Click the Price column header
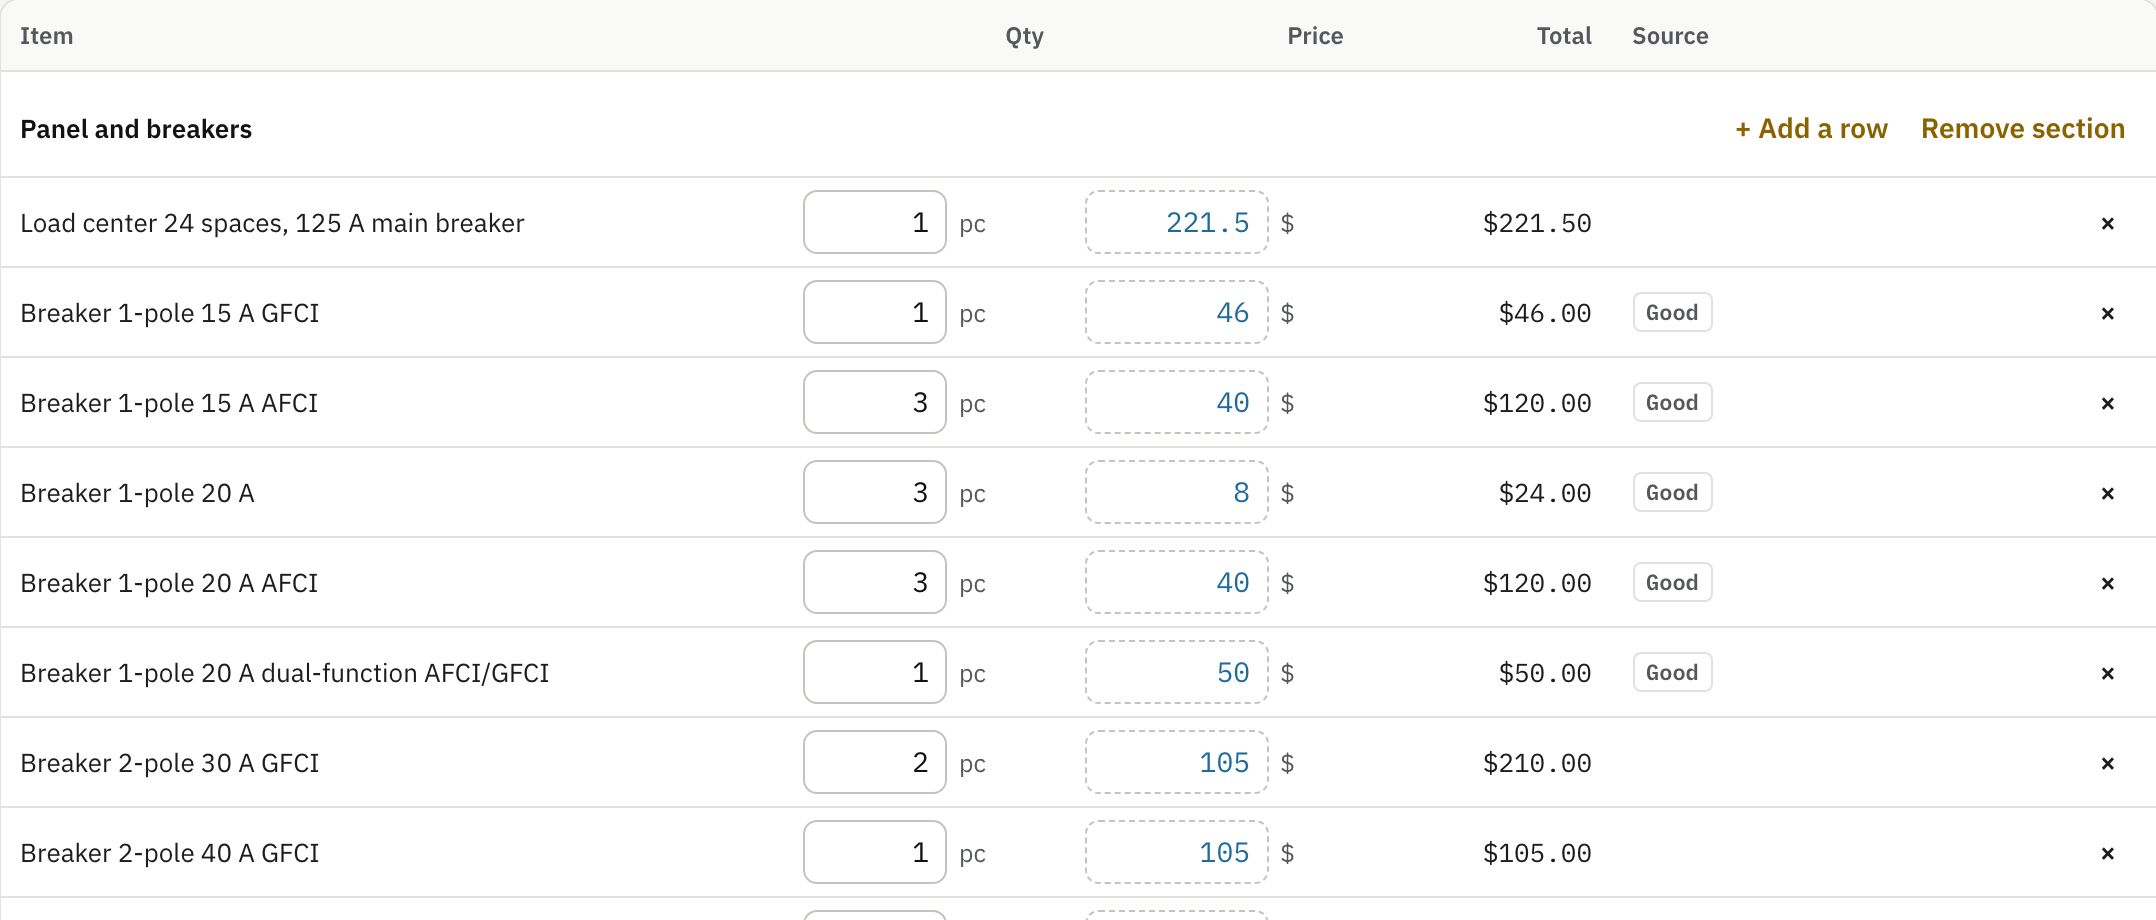Screen dimensions: 2156x920 pyautogui.click(x=1315, y=36)
